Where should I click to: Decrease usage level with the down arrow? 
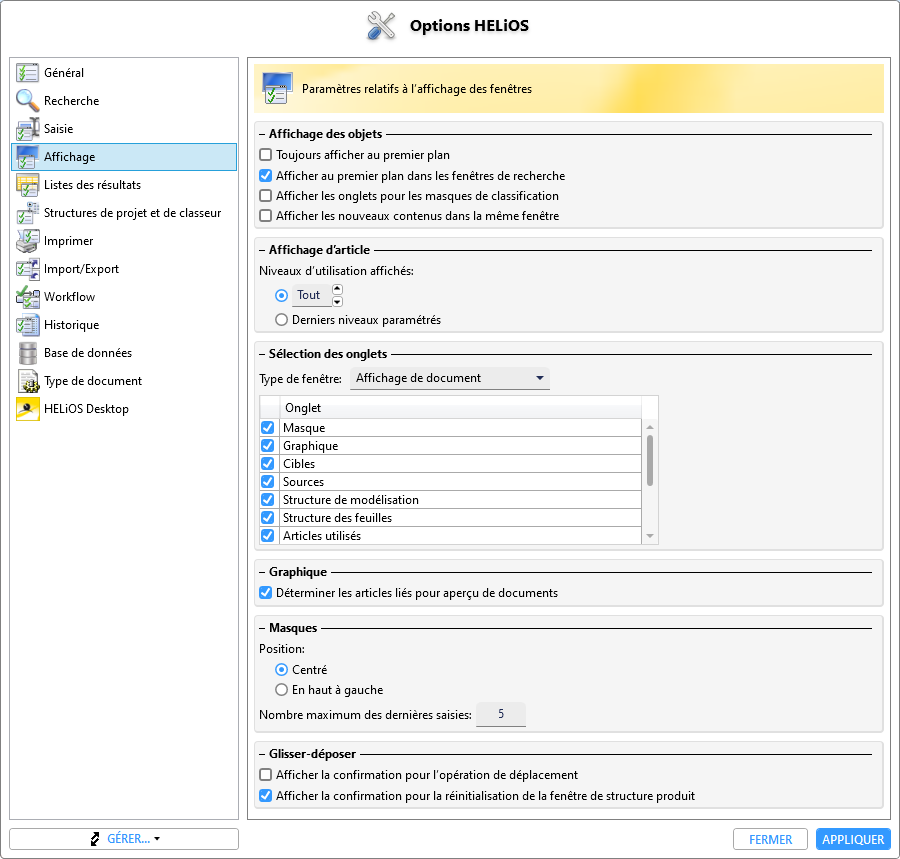pos(338,301)
